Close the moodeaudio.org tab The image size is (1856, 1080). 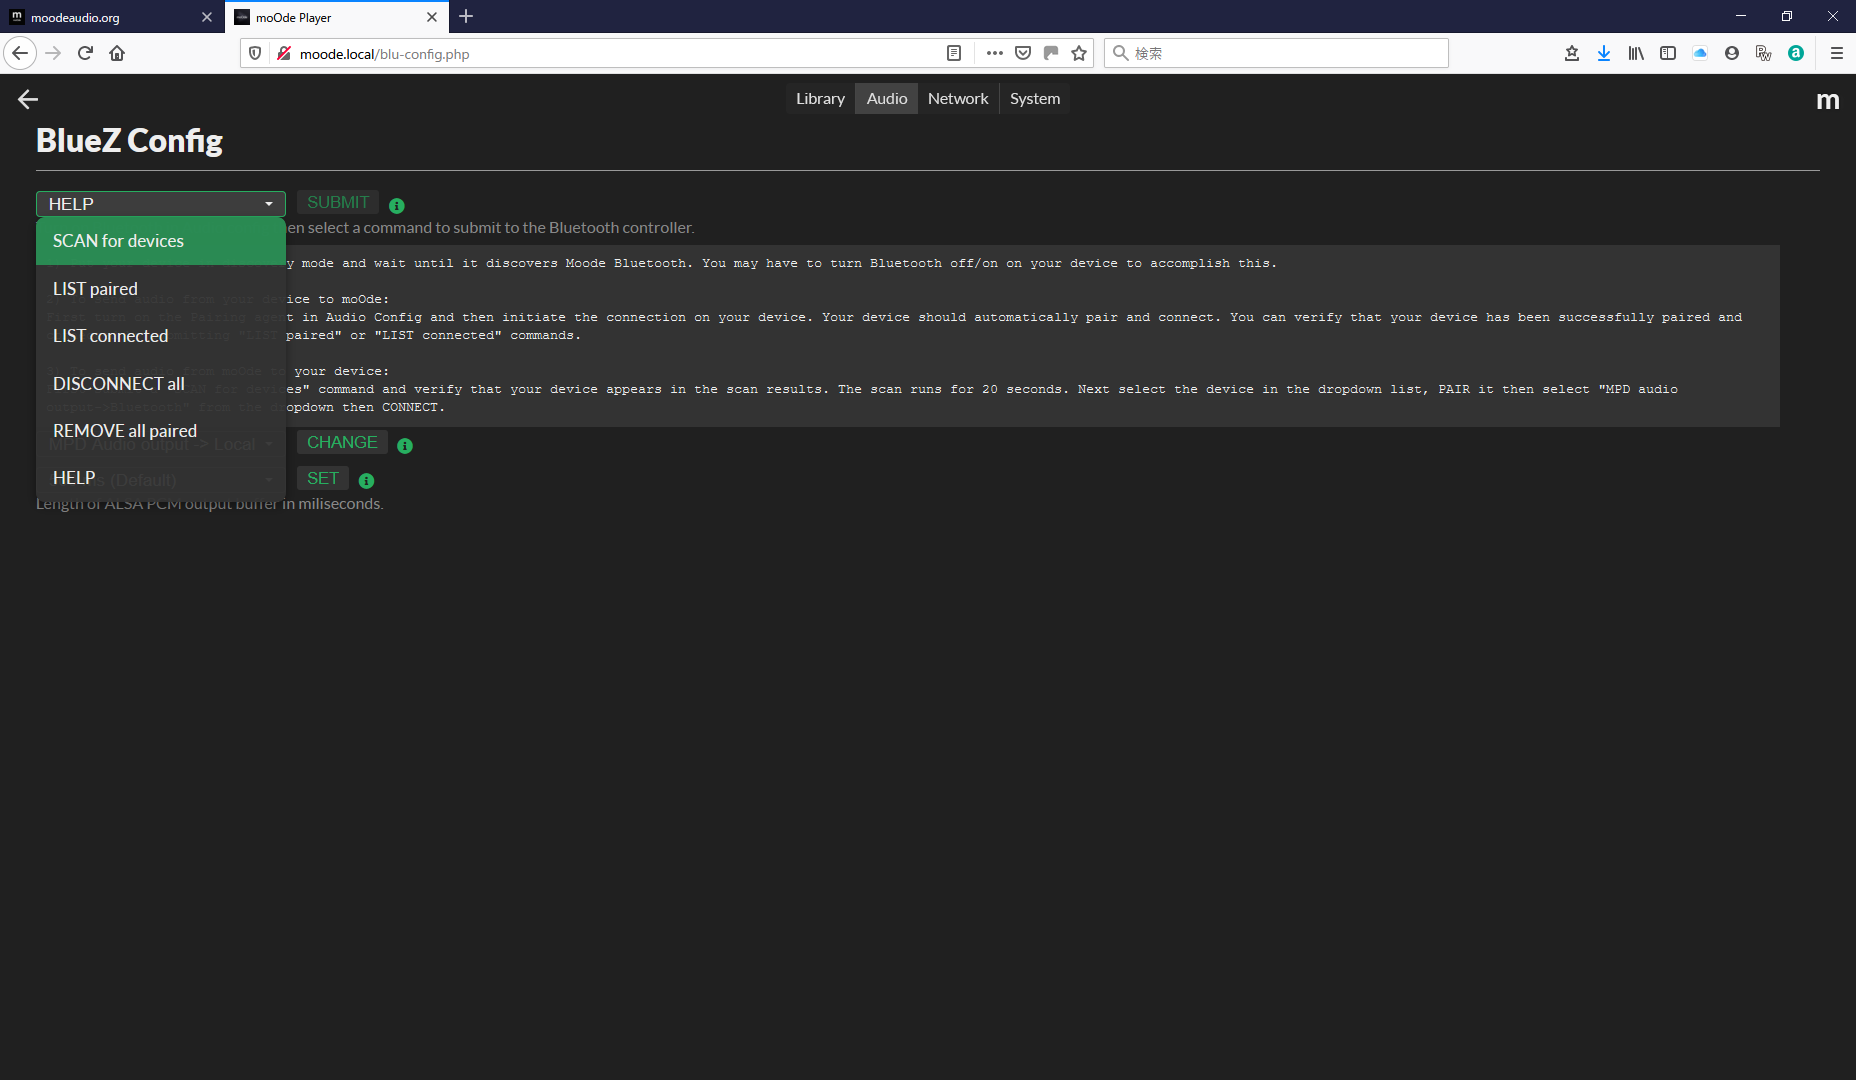point(207,17)
